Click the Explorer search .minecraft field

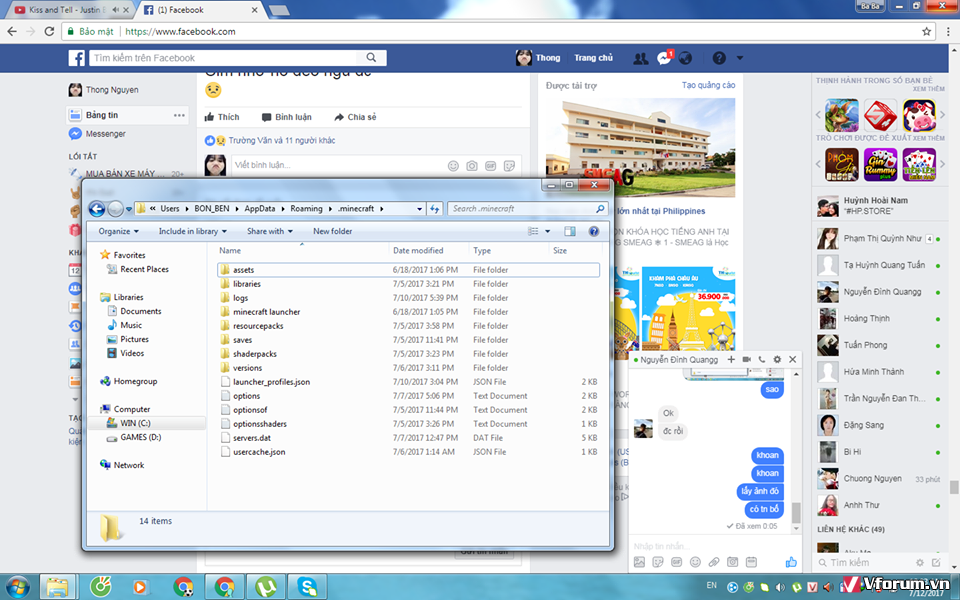(x=522, y=209)
